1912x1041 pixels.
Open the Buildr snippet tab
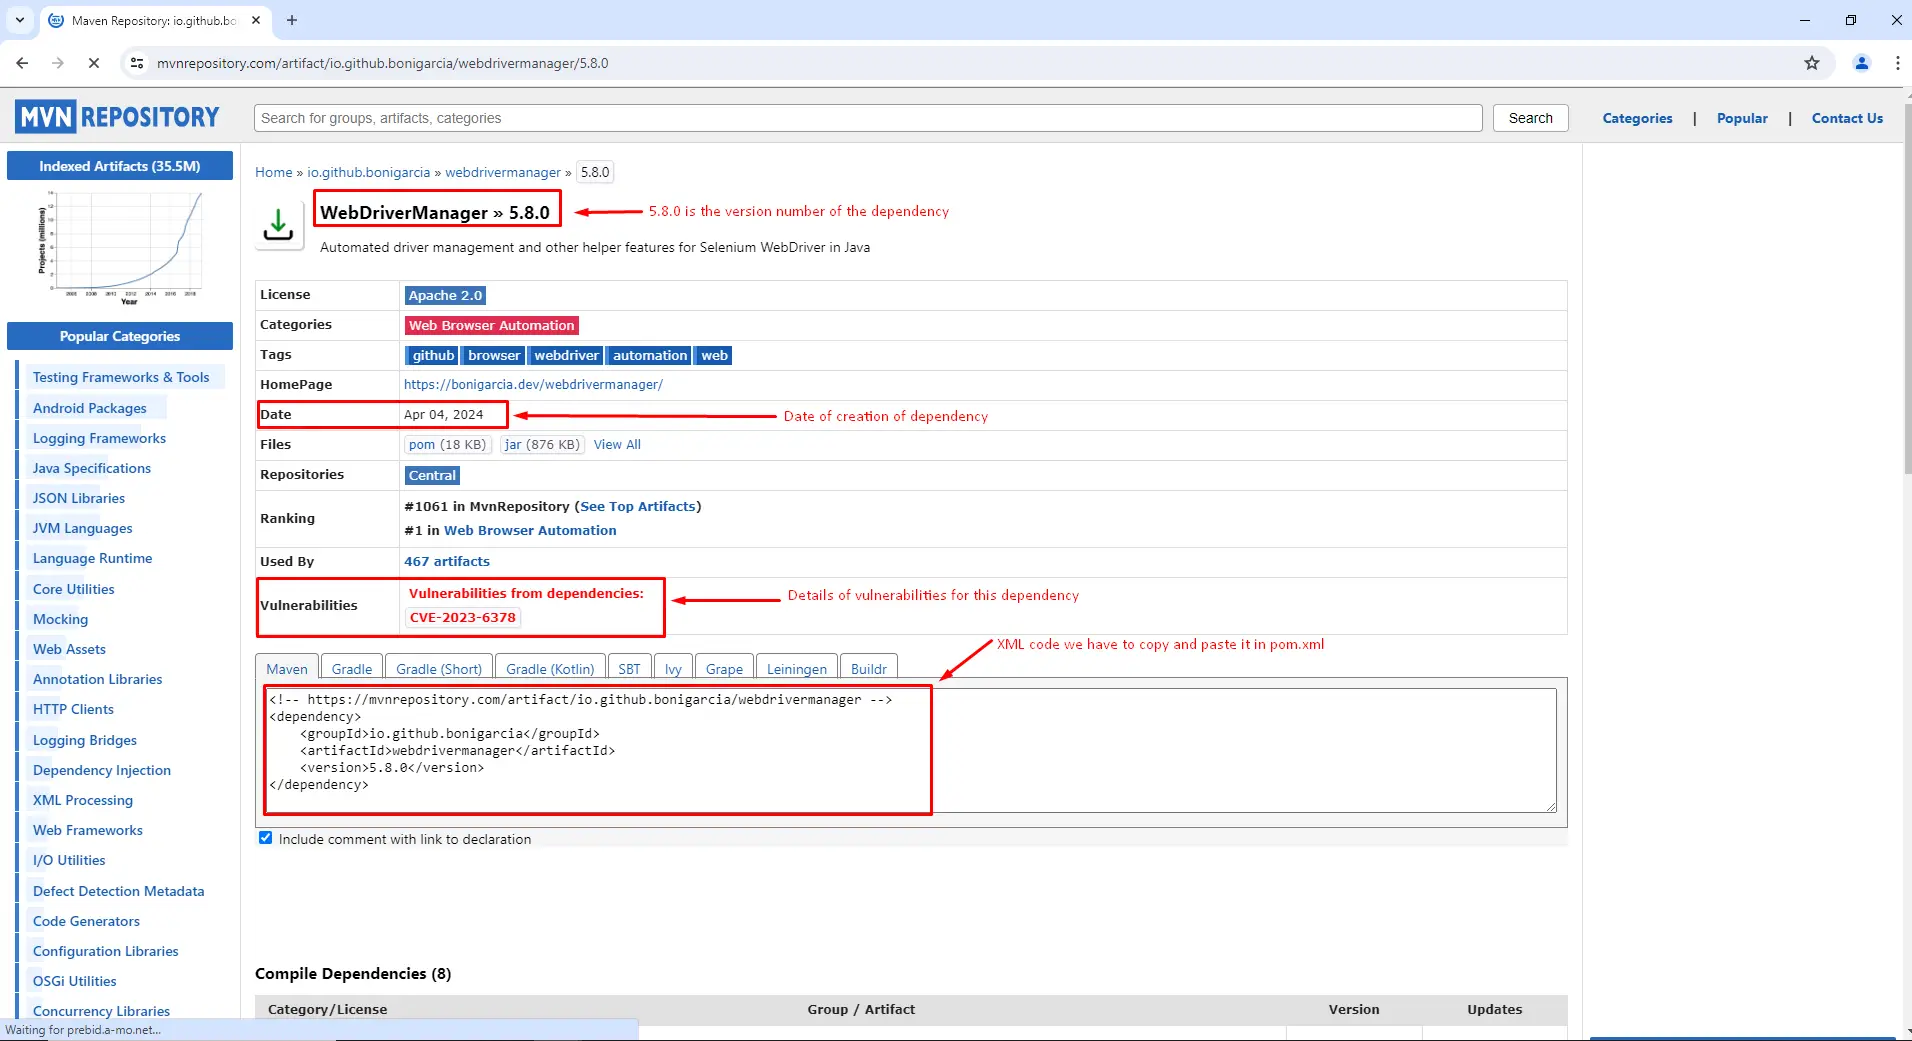(x=869, y=669)
